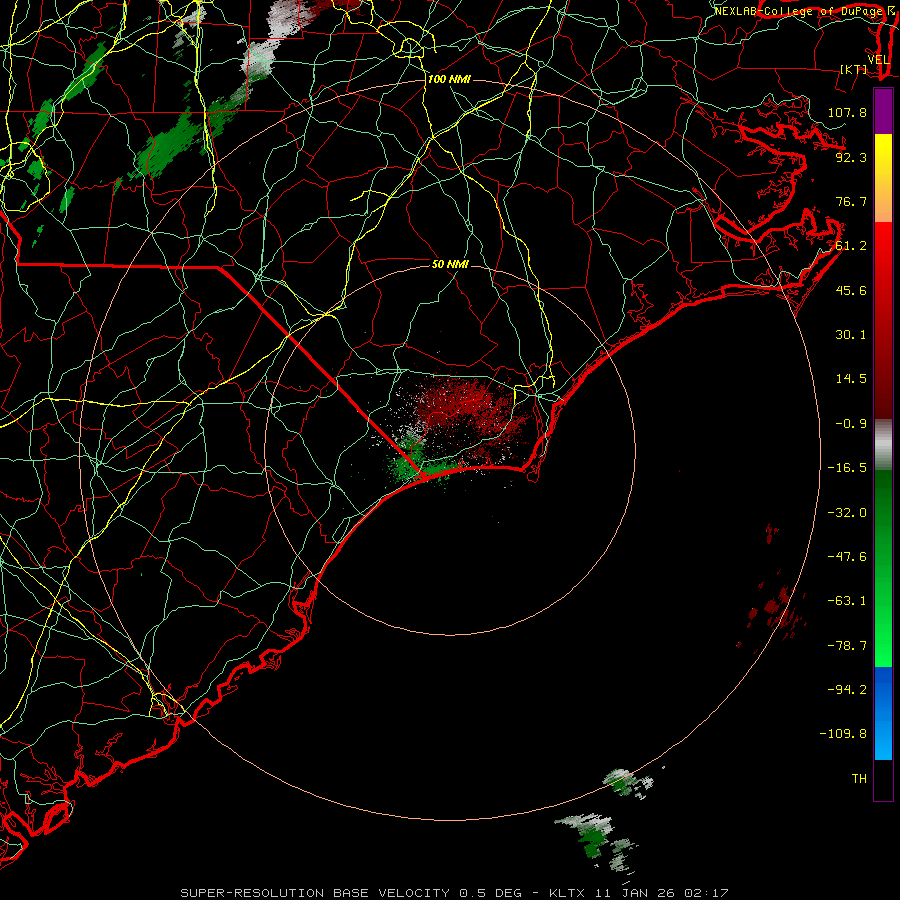This screenshot has width=900, height=900.
Task: Click the -63.1 velocity scale value
Action: tap(847, 601)
